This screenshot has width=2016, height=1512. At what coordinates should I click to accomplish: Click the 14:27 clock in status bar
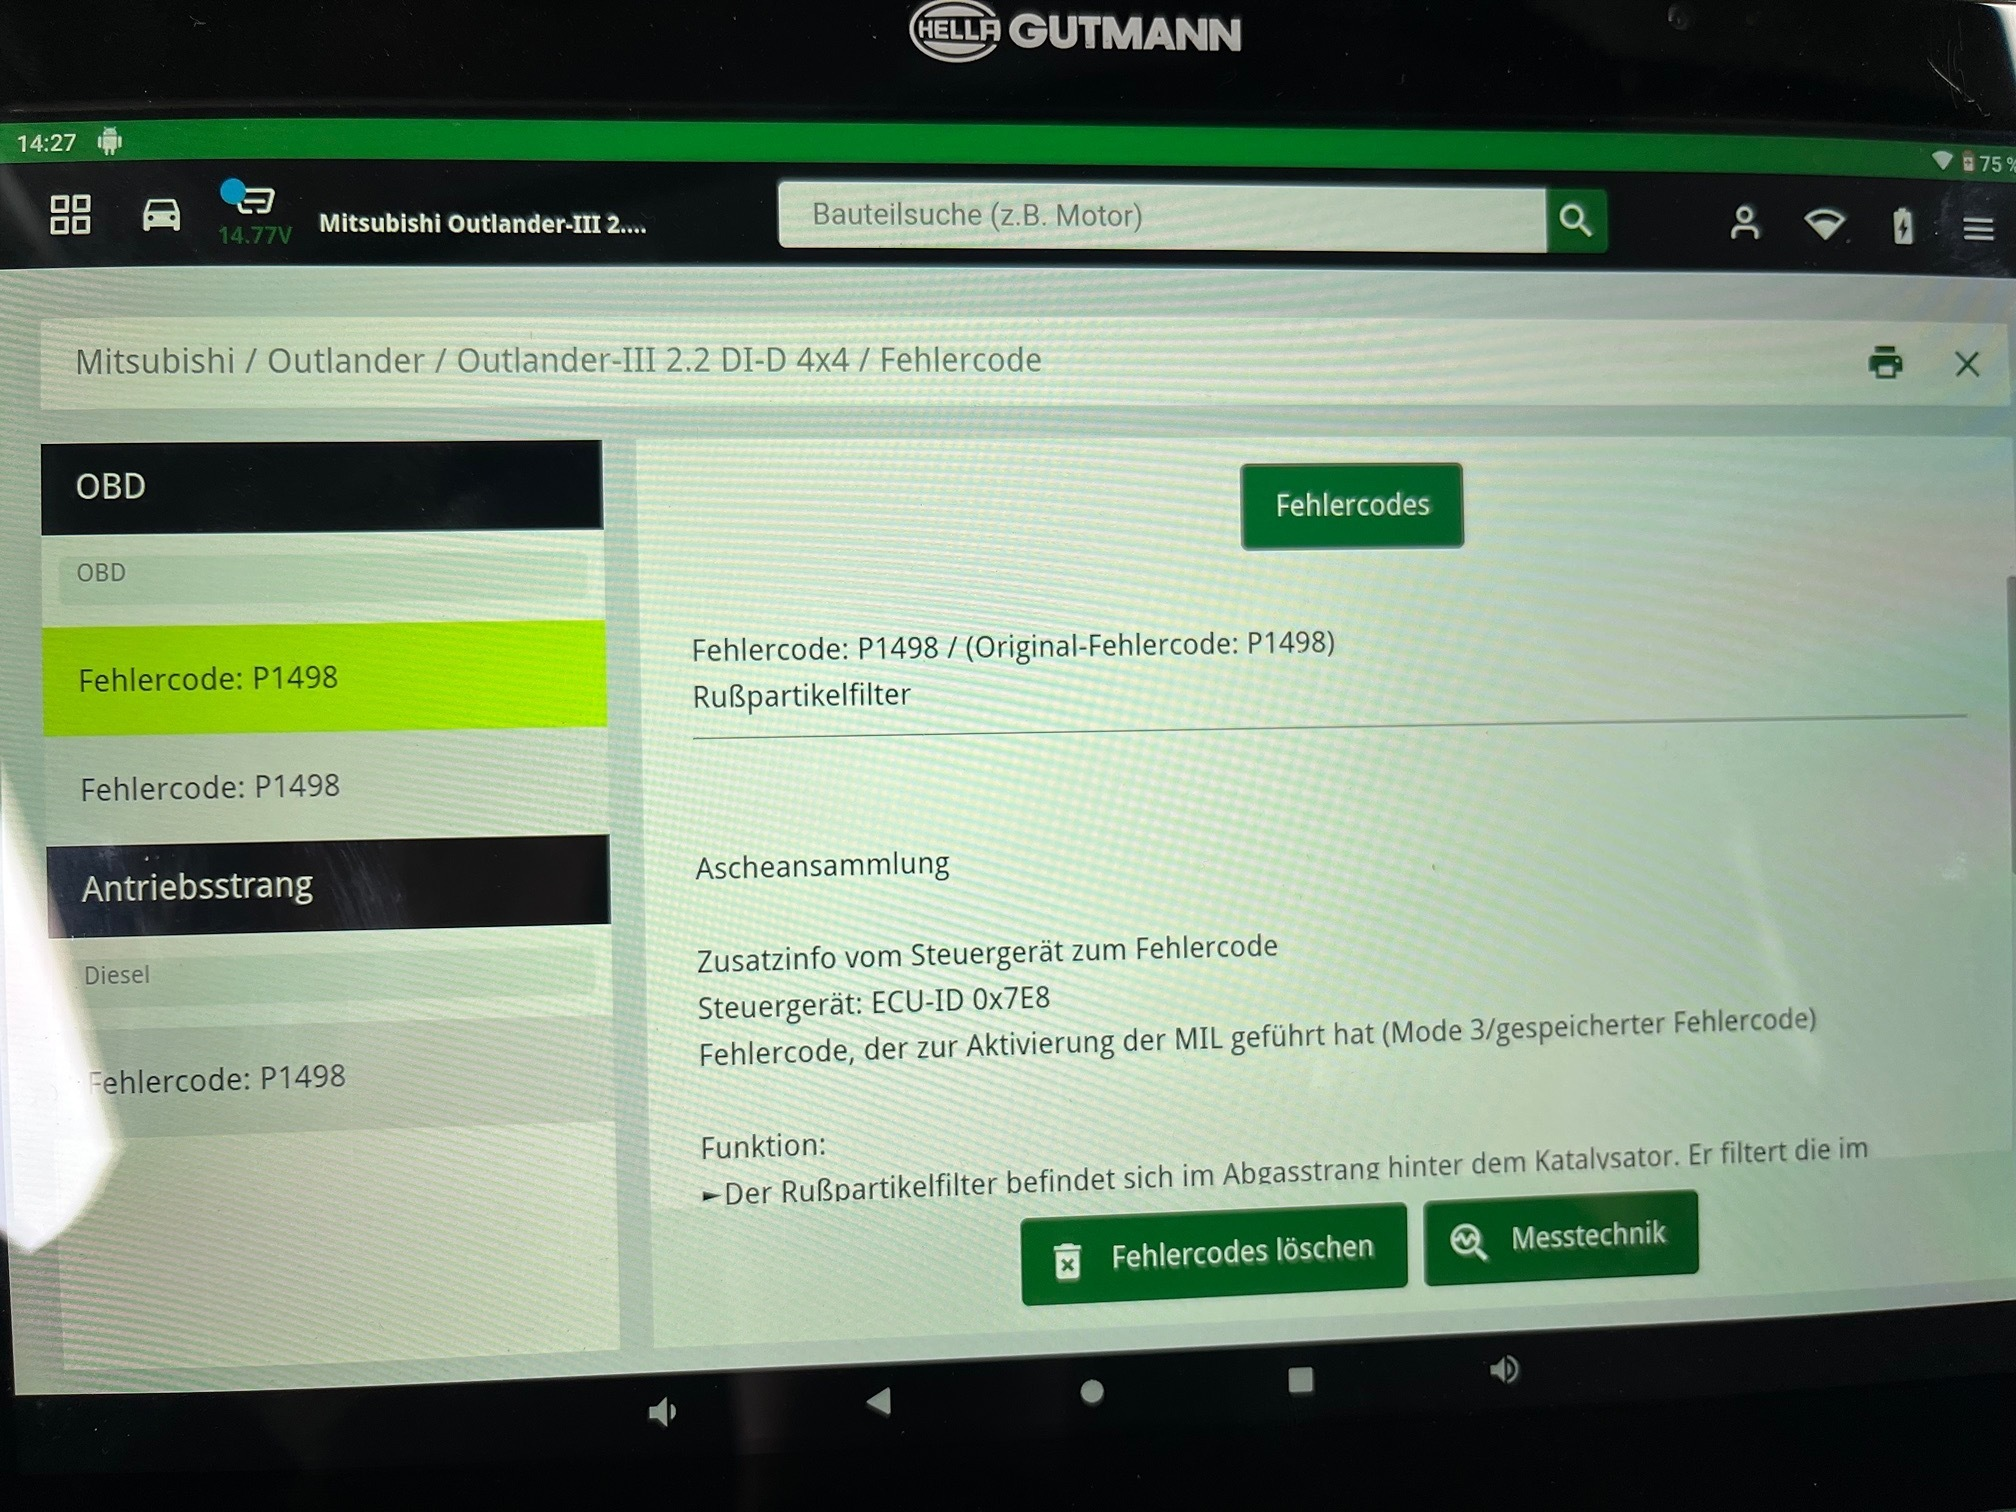[46, 143]
